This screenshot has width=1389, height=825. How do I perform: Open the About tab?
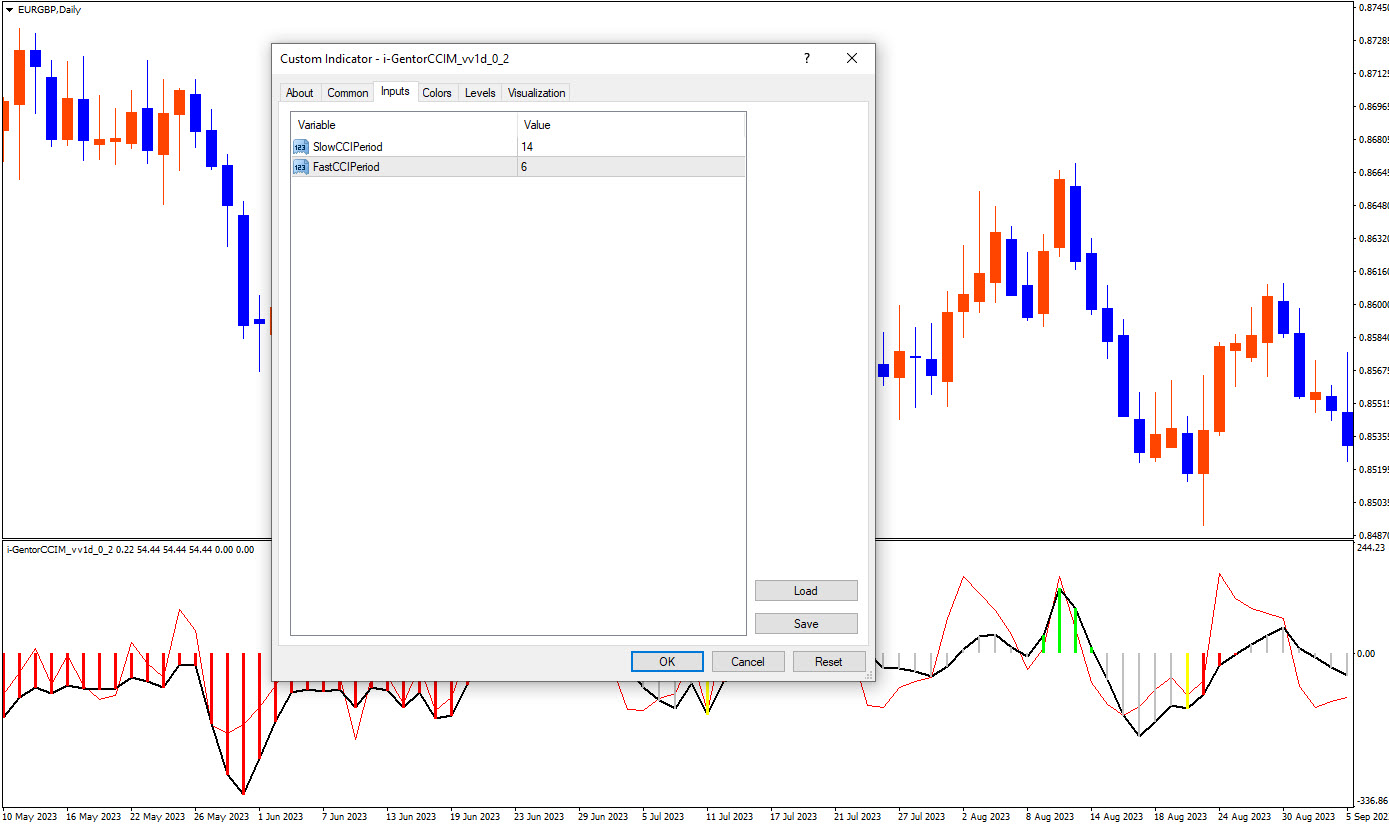click(x=299, y=93)
